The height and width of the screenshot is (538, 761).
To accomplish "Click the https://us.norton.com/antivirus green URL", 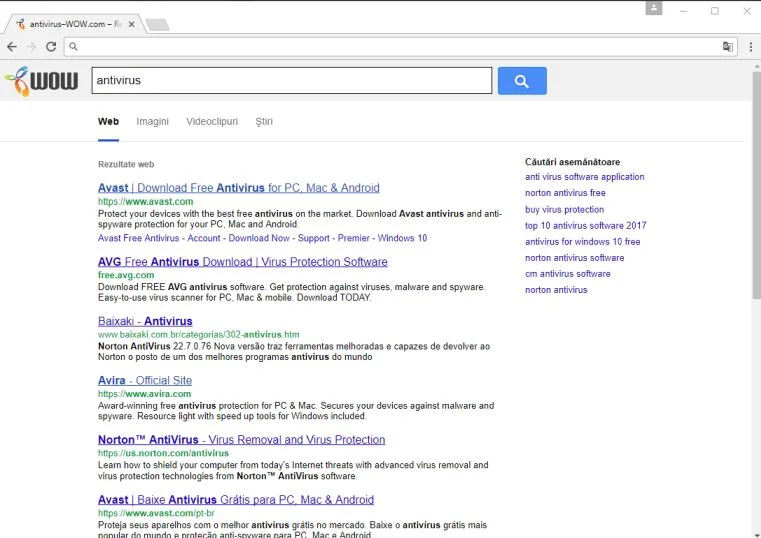I will click(x=164, y=453).
